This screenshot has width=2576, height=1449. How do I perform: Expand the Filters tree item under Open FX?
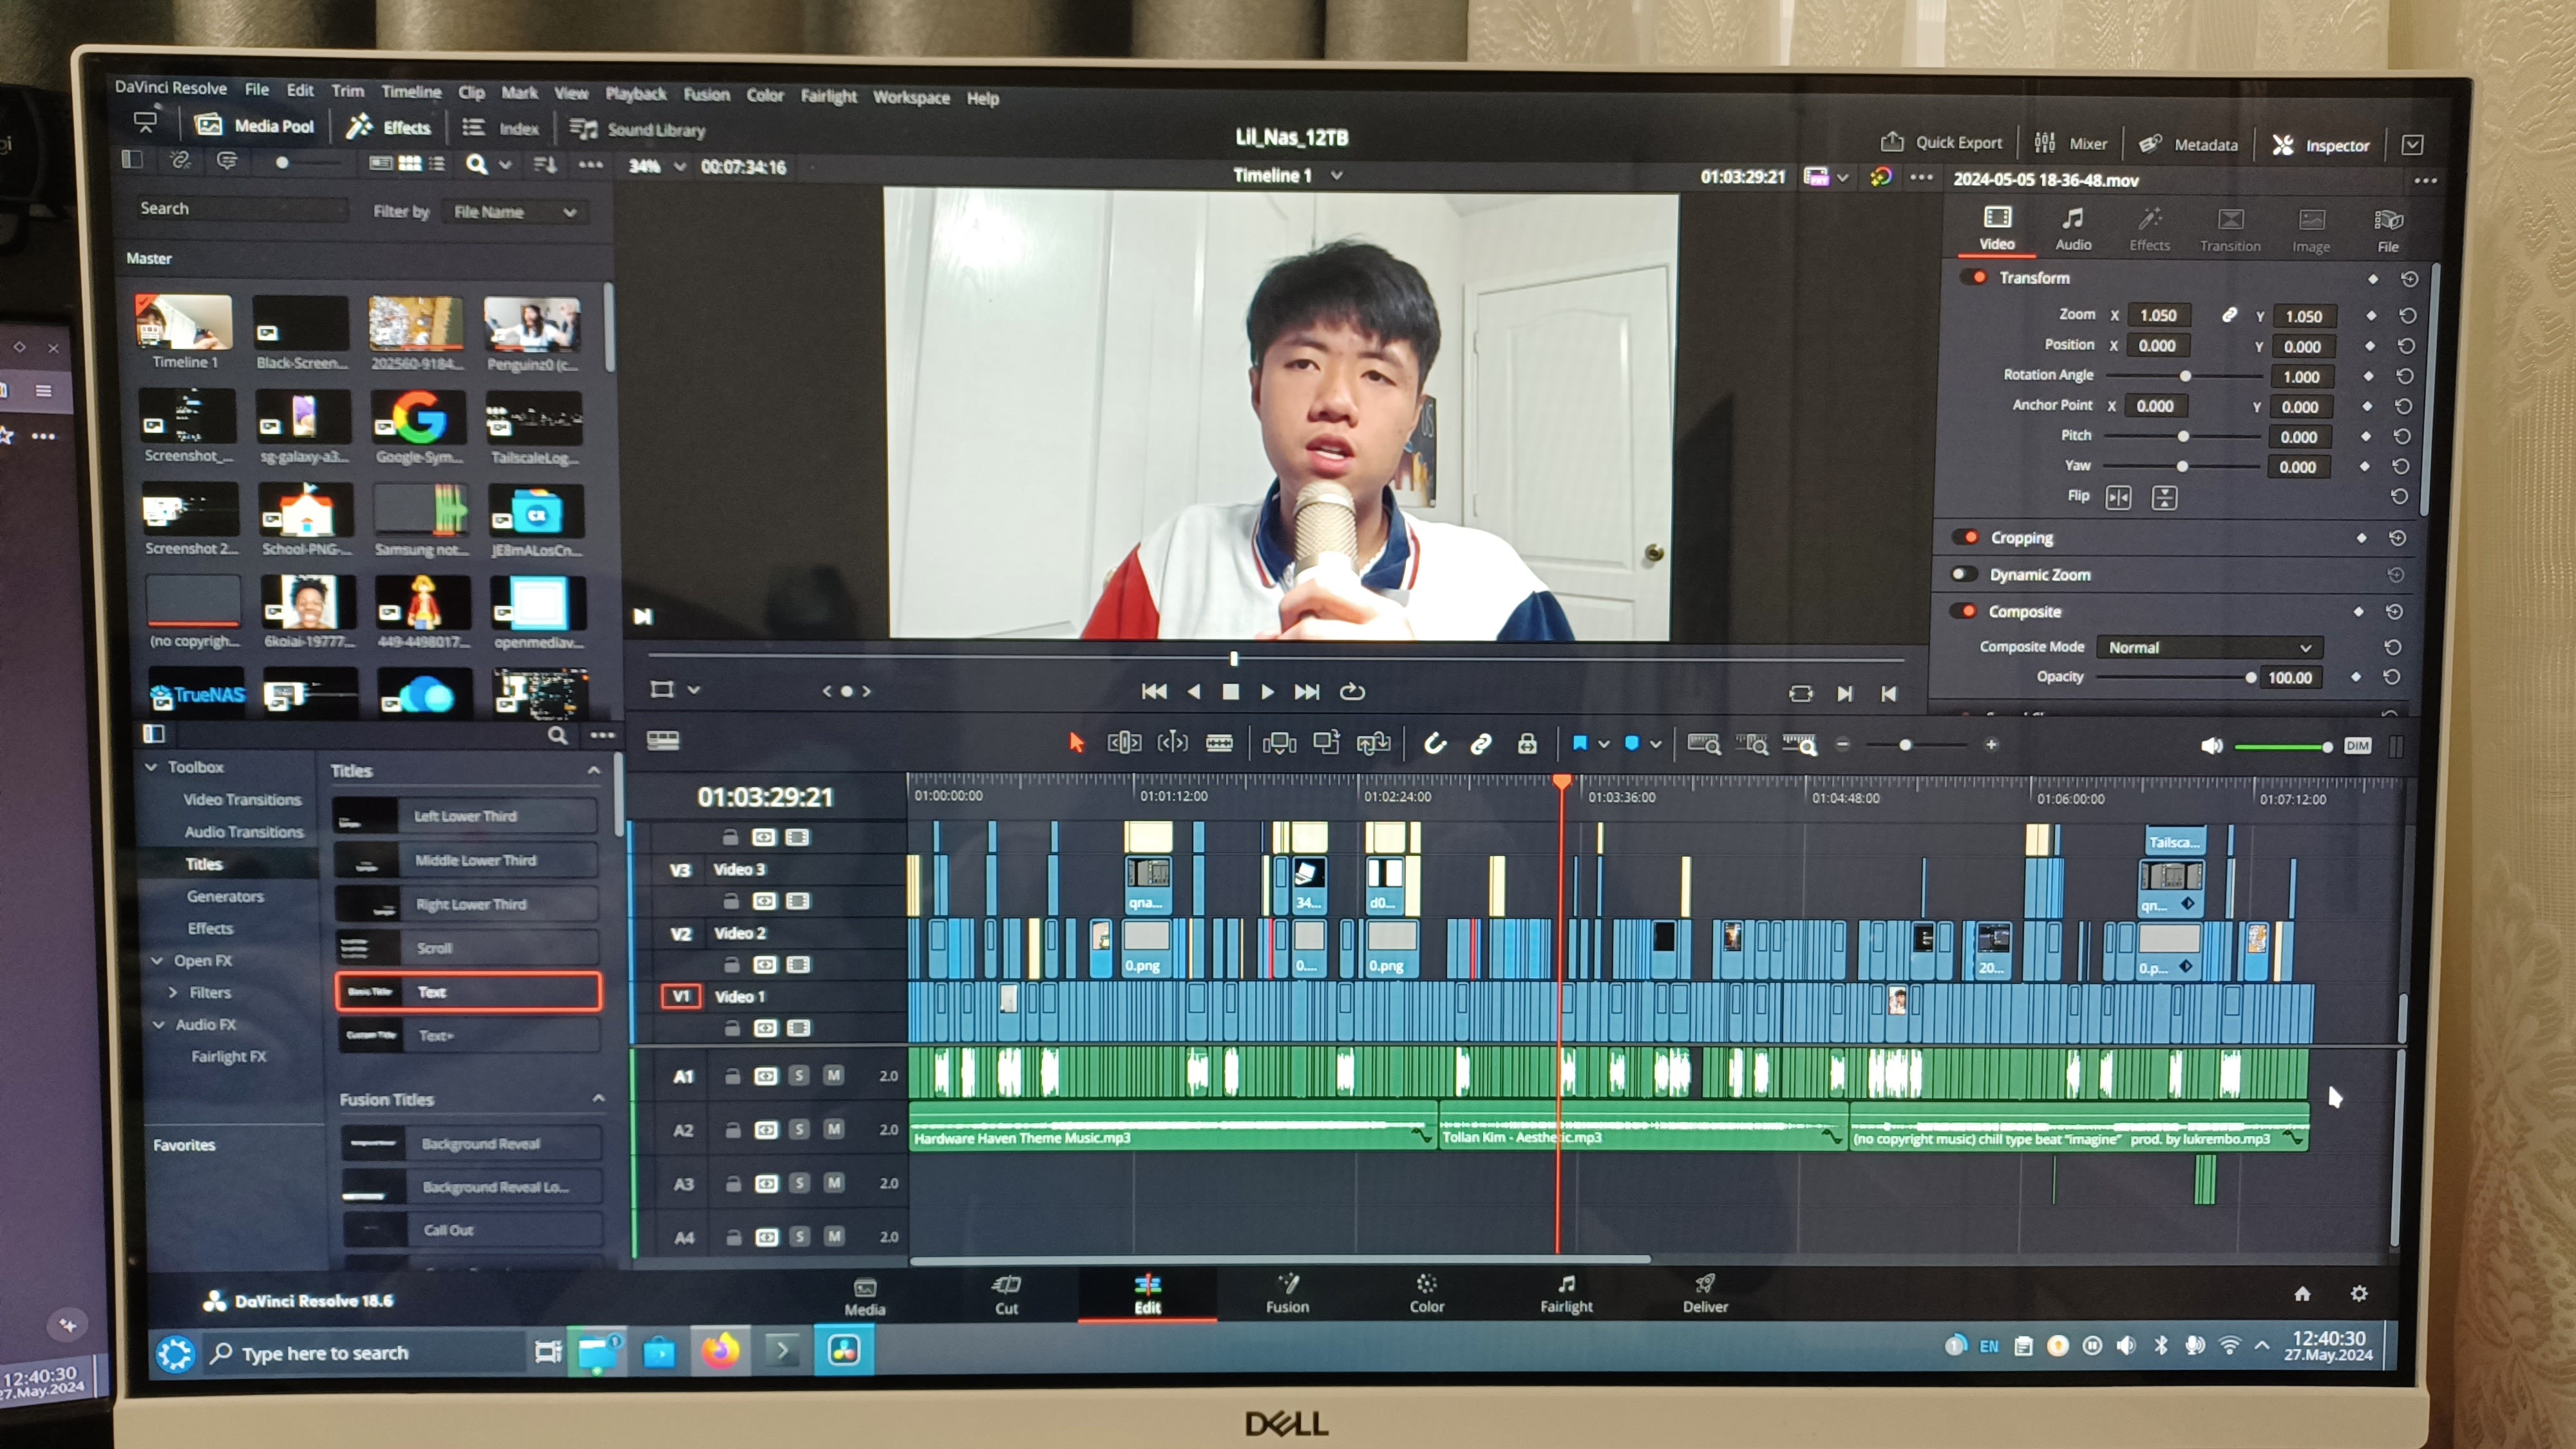pyautogui.click(x=173, y=993)
